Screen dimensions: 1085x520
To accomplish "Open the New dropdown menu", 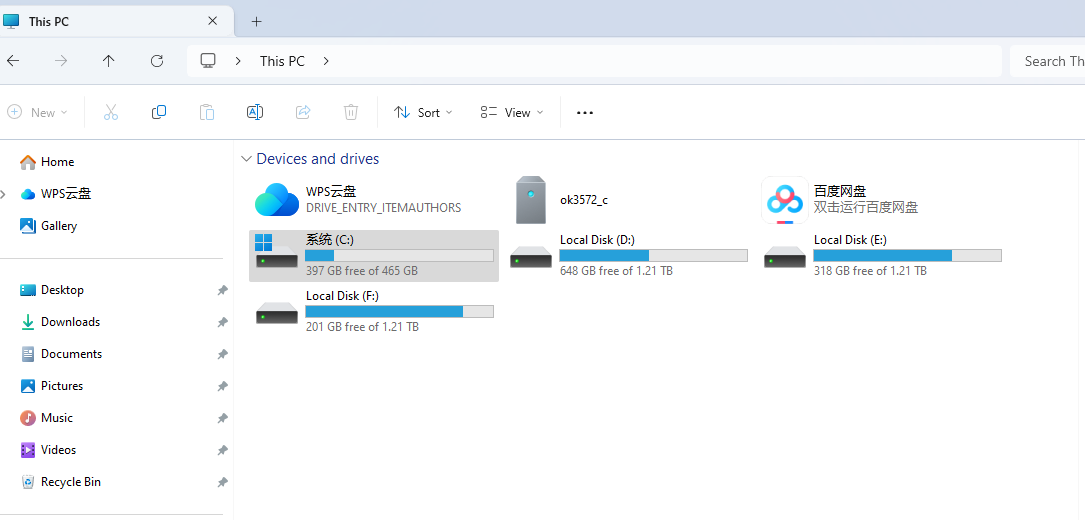I will [x=38, y=112].
